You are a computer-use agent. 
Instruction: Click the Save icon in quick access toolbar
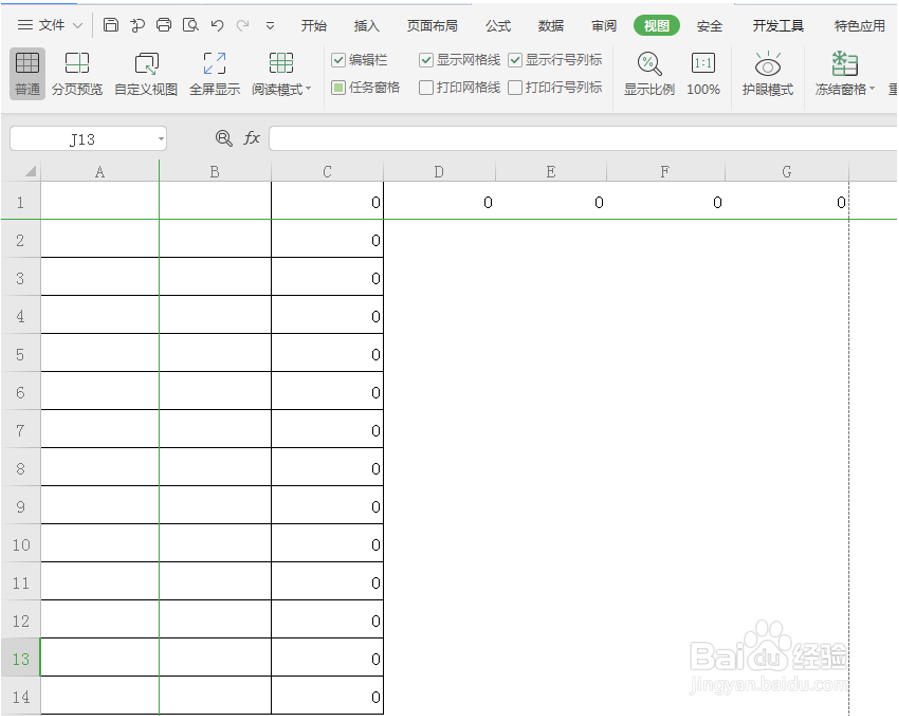point(110,24)
